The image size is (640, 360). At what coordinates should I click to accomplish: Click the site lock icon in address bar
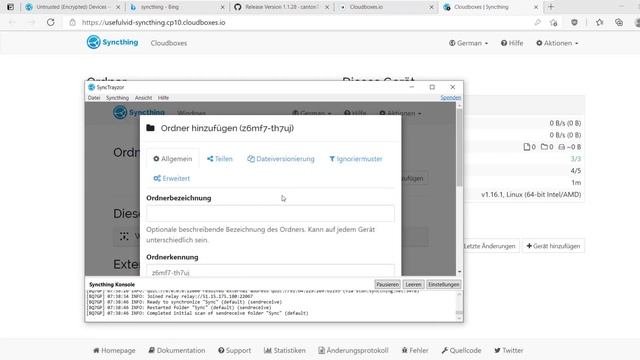click(x=72, y=22)
